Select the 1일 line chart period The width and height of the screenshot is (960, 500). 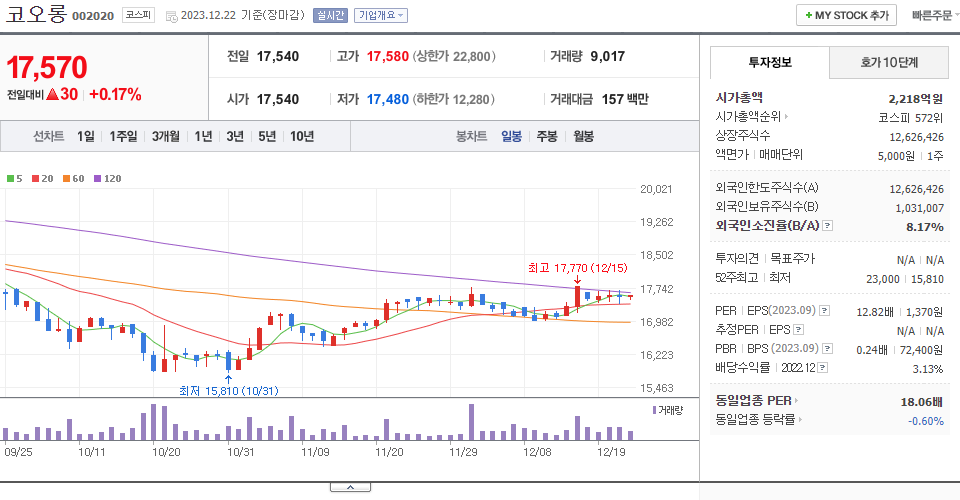[86, 136]
